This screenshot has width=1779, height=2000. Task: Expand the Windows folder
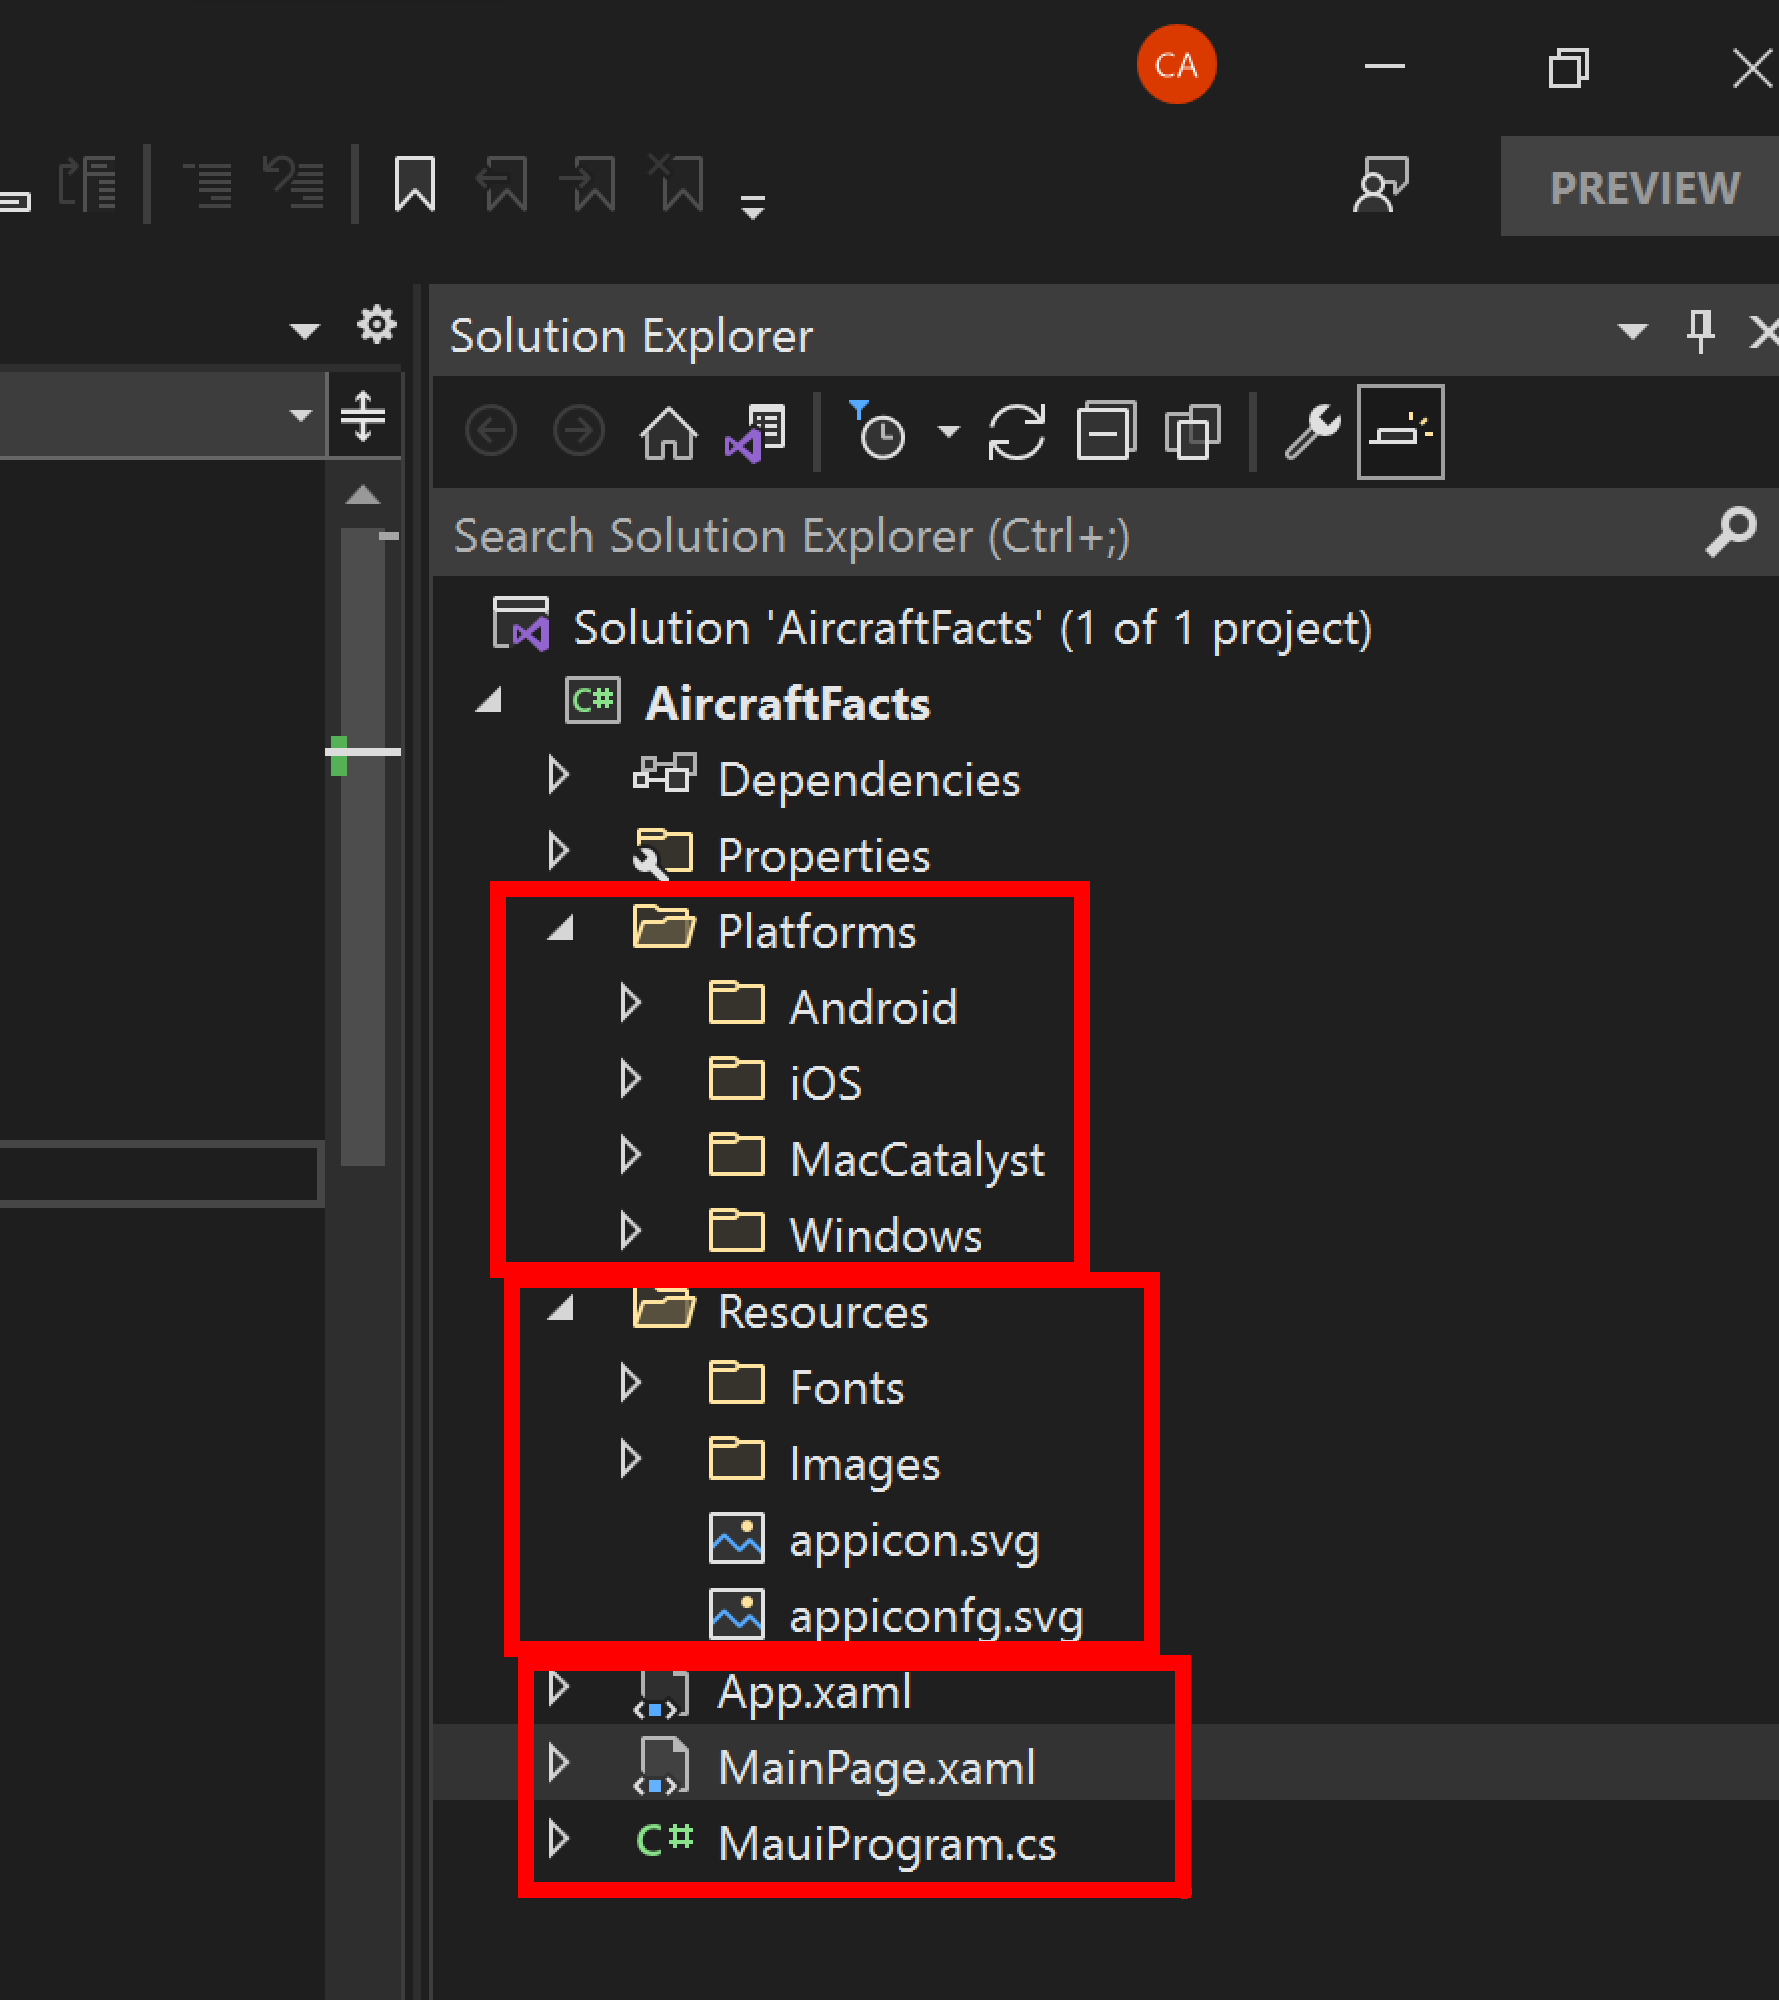click(x=631, y=1232)
